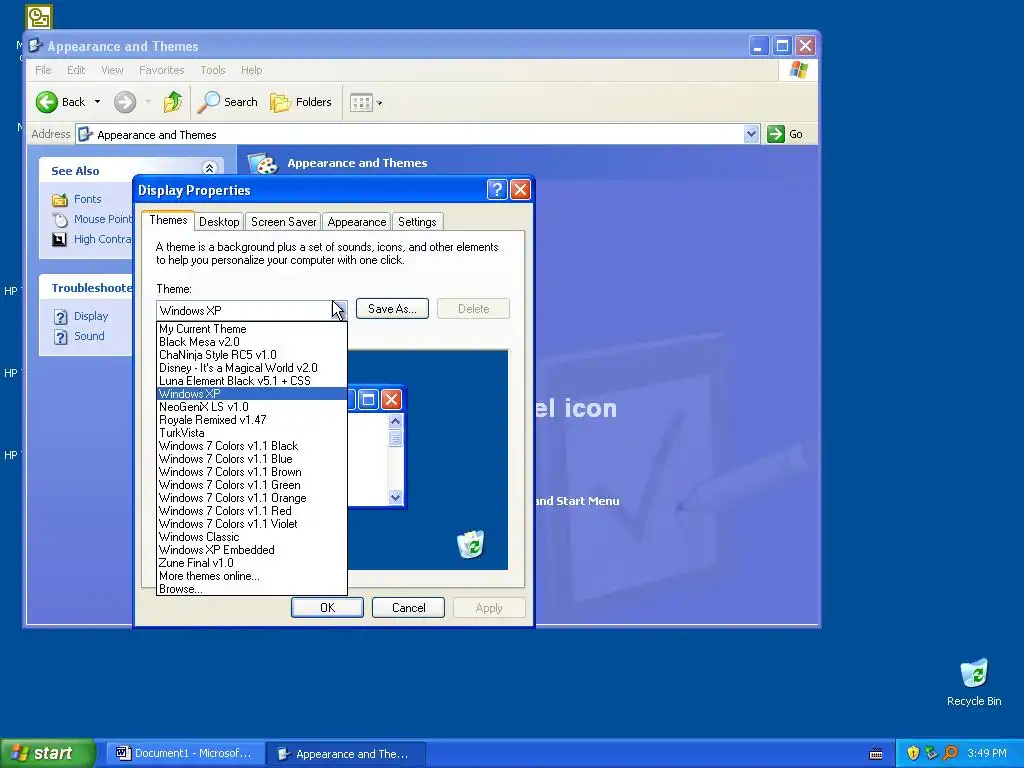1024x768 pixels.
Task: Choose Luna Element Black v5.1 + CSS
Action: [252, 381]
